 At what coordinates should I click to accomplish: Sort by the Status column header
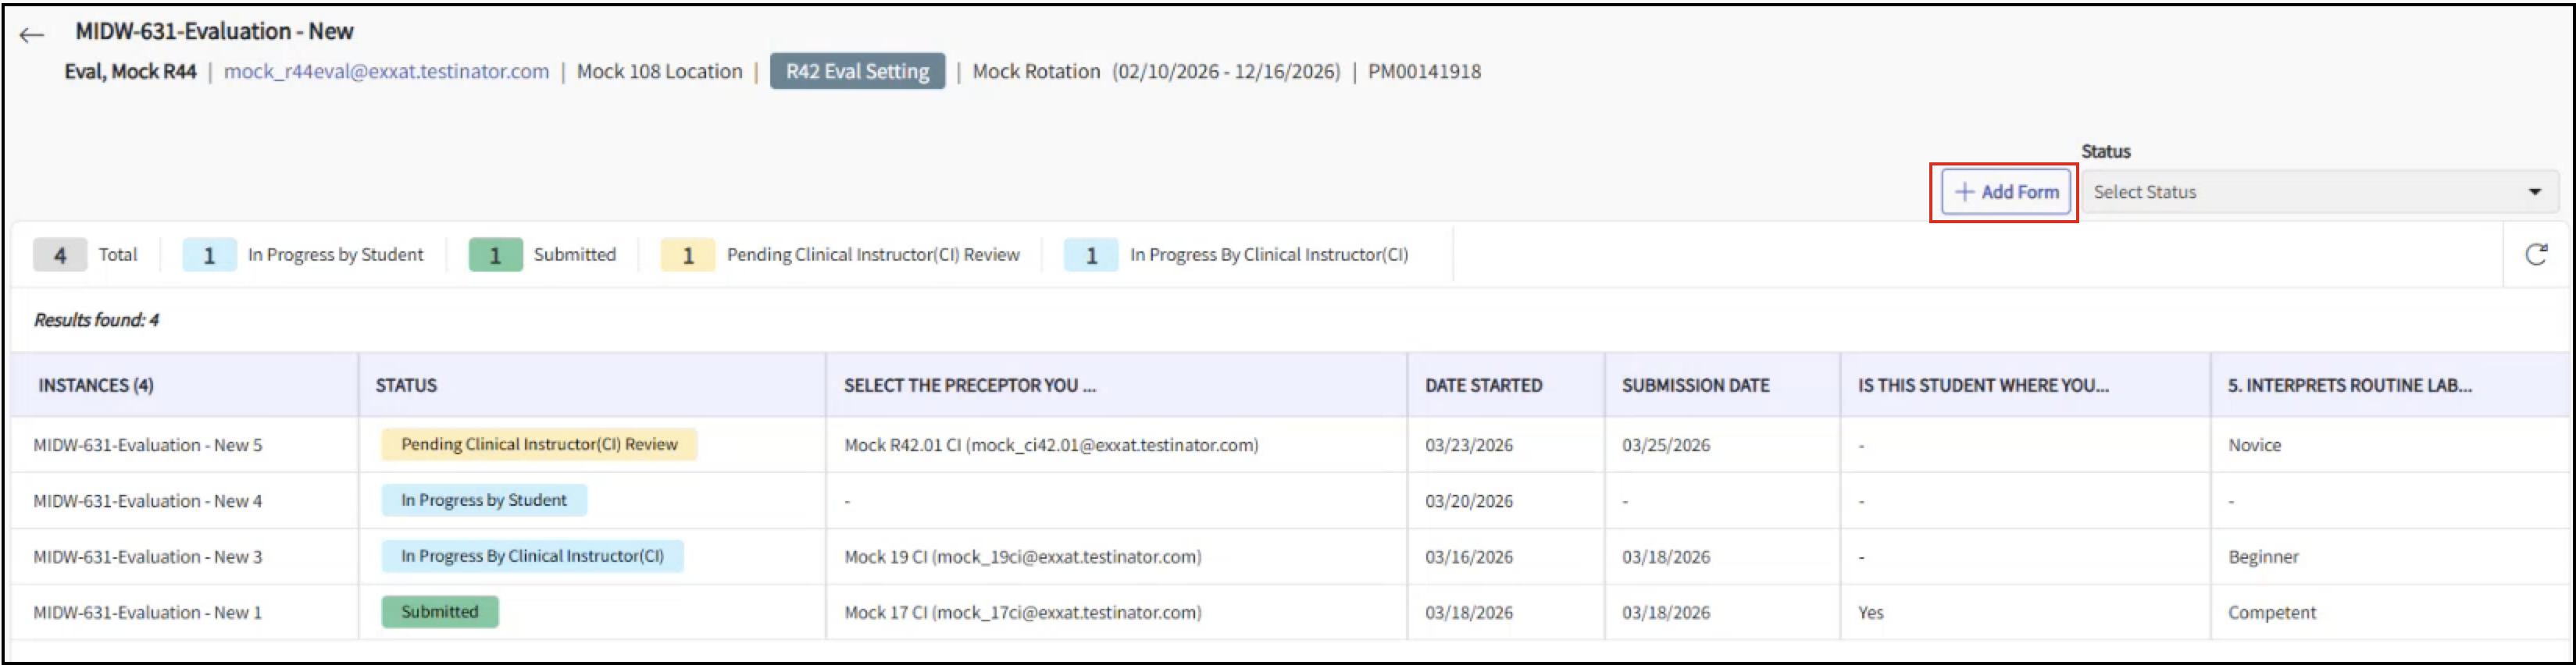[406, 386]
